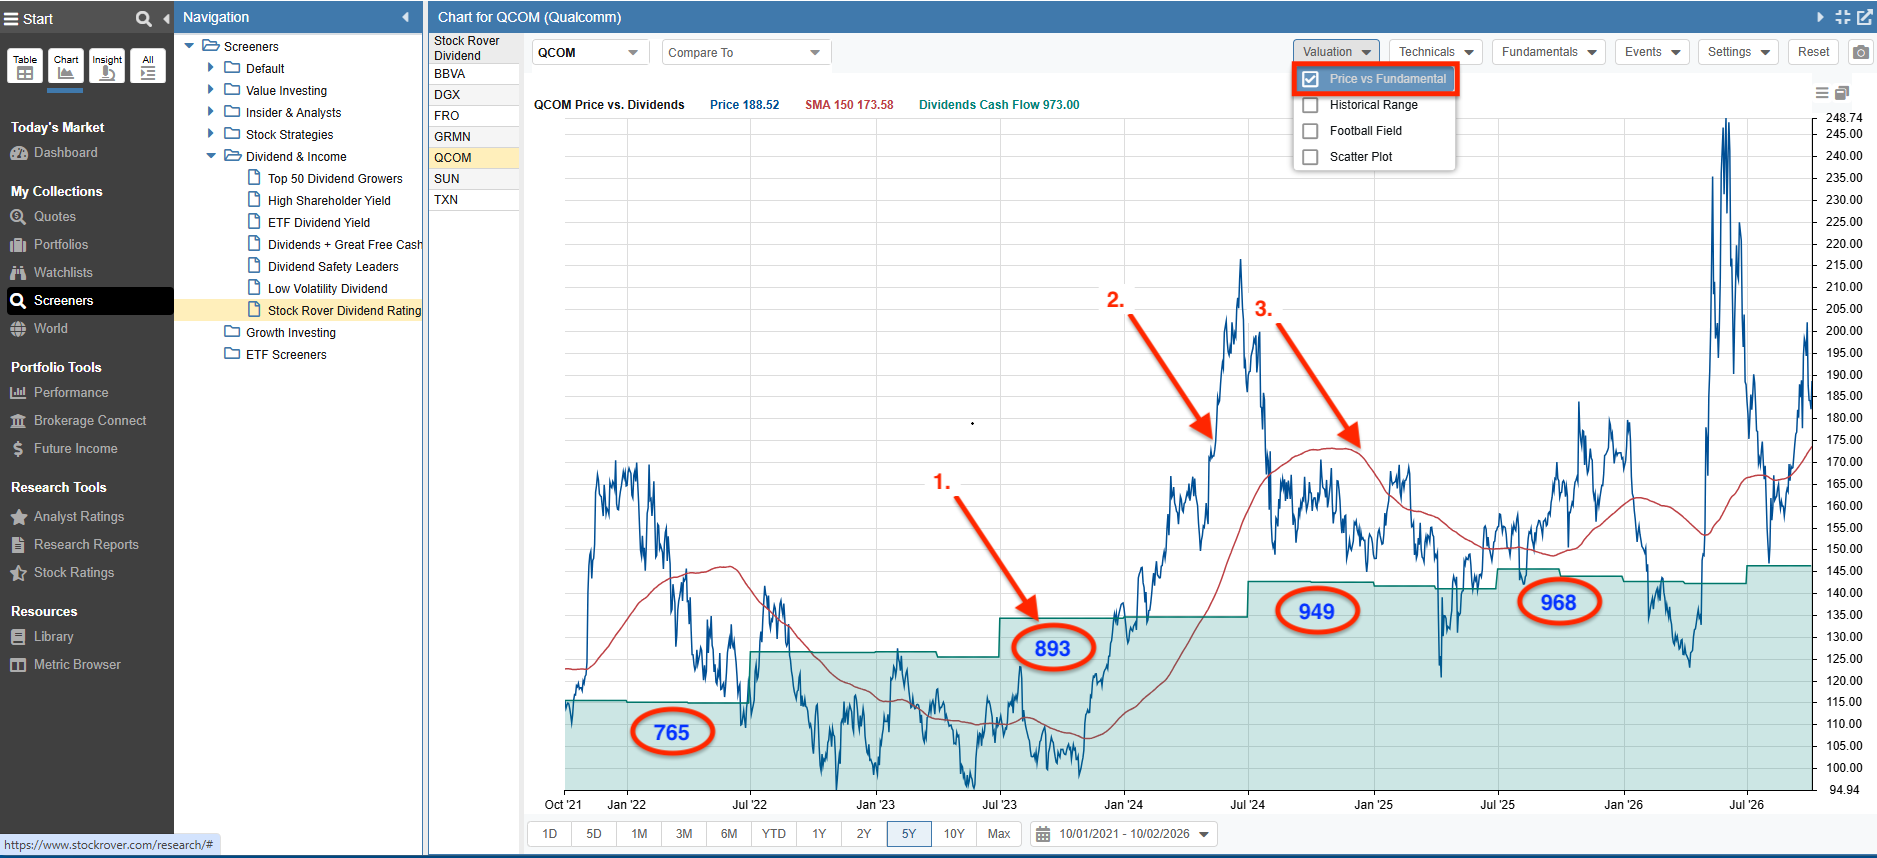This screenshot has width=1877, height=858.
Task: Select the 1Y time period
Action: coord(819,834)
